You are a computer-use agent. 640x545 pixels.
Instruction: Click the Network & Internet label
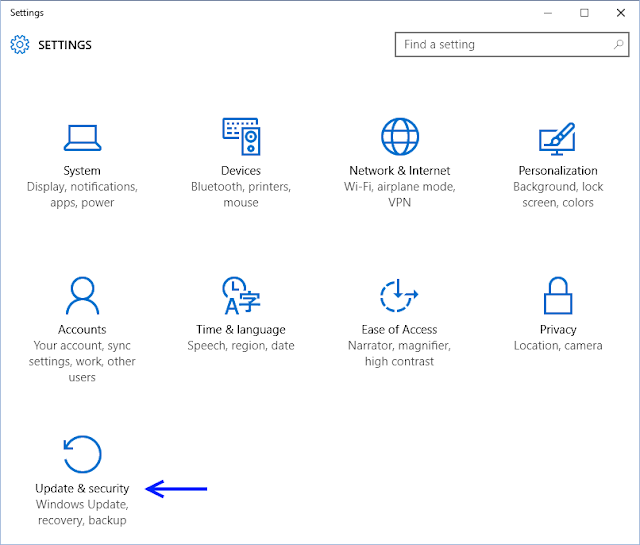click(400, 171)
